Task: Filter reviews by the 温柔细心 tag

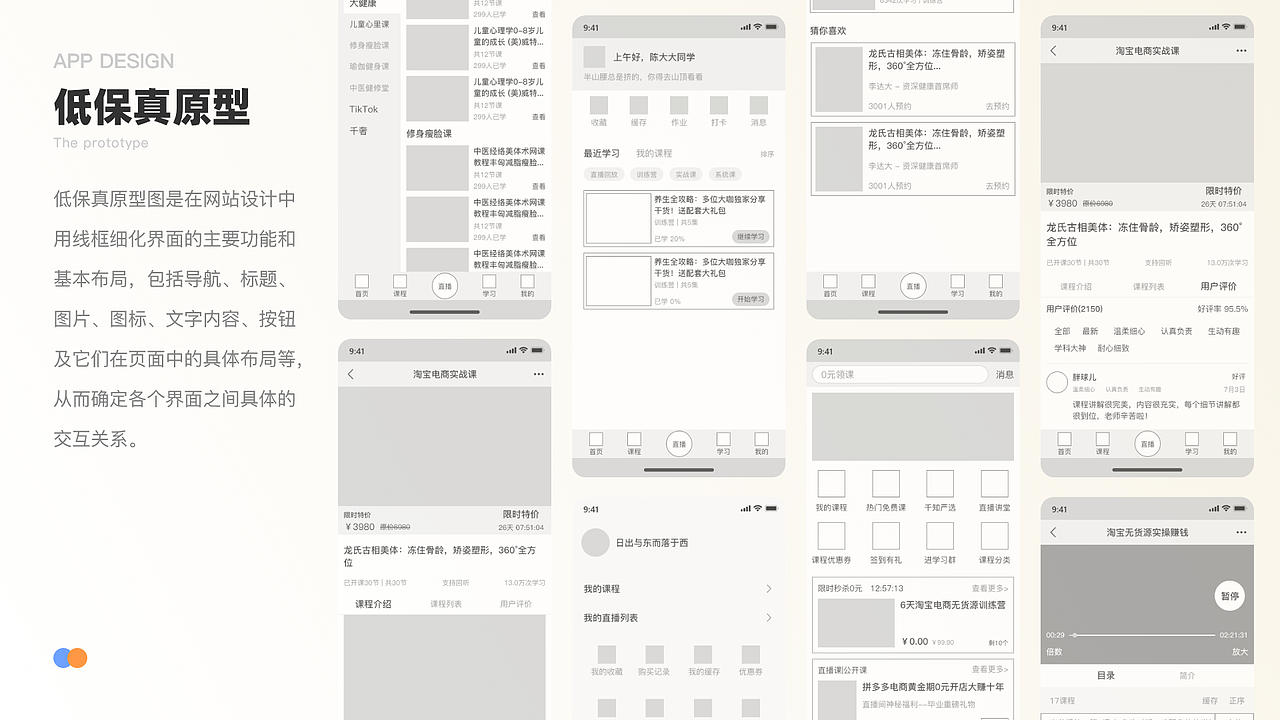Action: click(x=1129, y=331)
